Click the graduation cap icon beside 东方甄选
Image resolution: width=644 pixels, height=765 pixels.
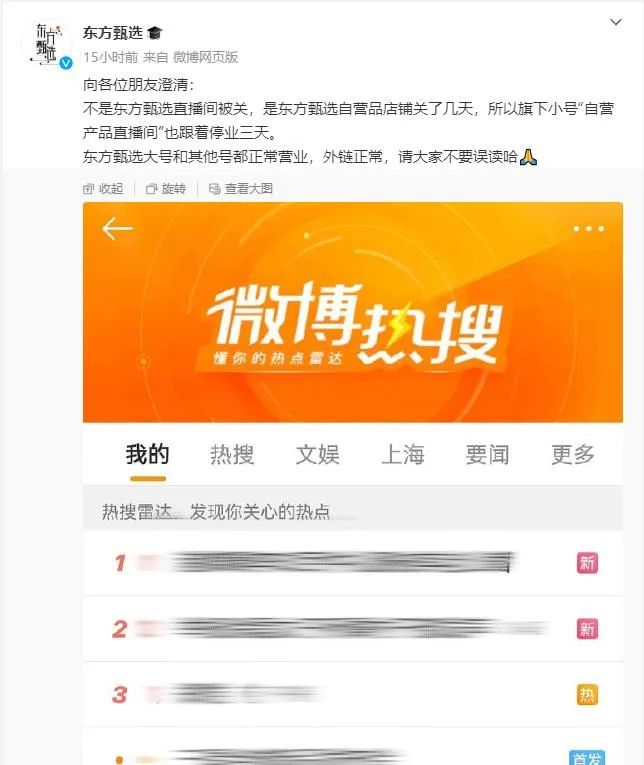tap(154, 33)
